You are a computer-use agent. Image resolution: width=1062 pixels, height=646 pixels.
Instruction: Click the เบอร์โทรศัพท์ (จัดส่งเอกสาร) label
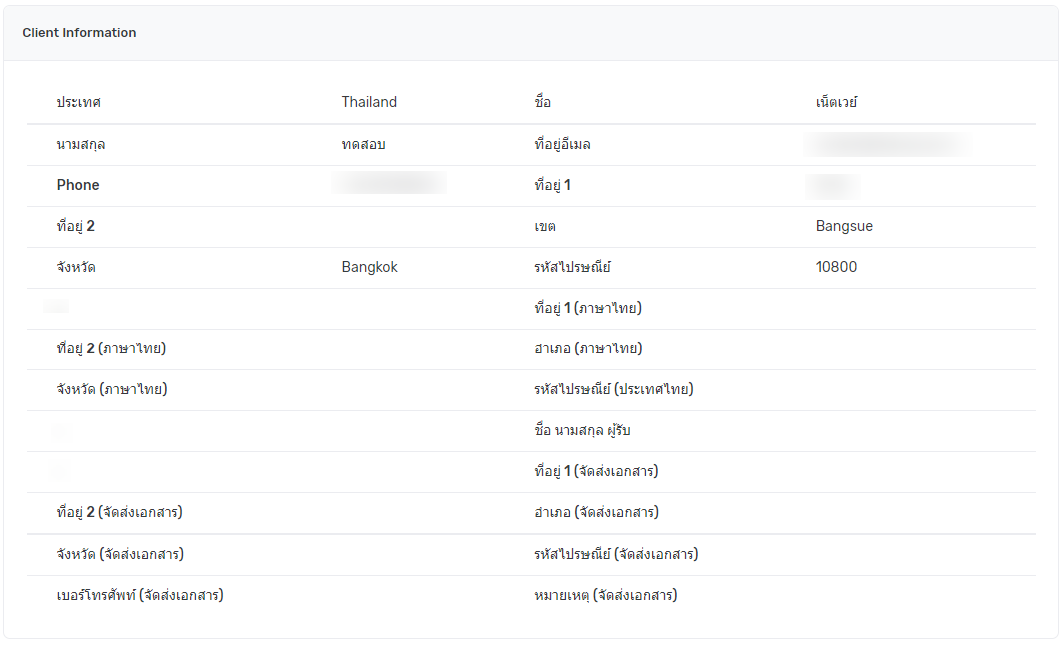point(140,595)
